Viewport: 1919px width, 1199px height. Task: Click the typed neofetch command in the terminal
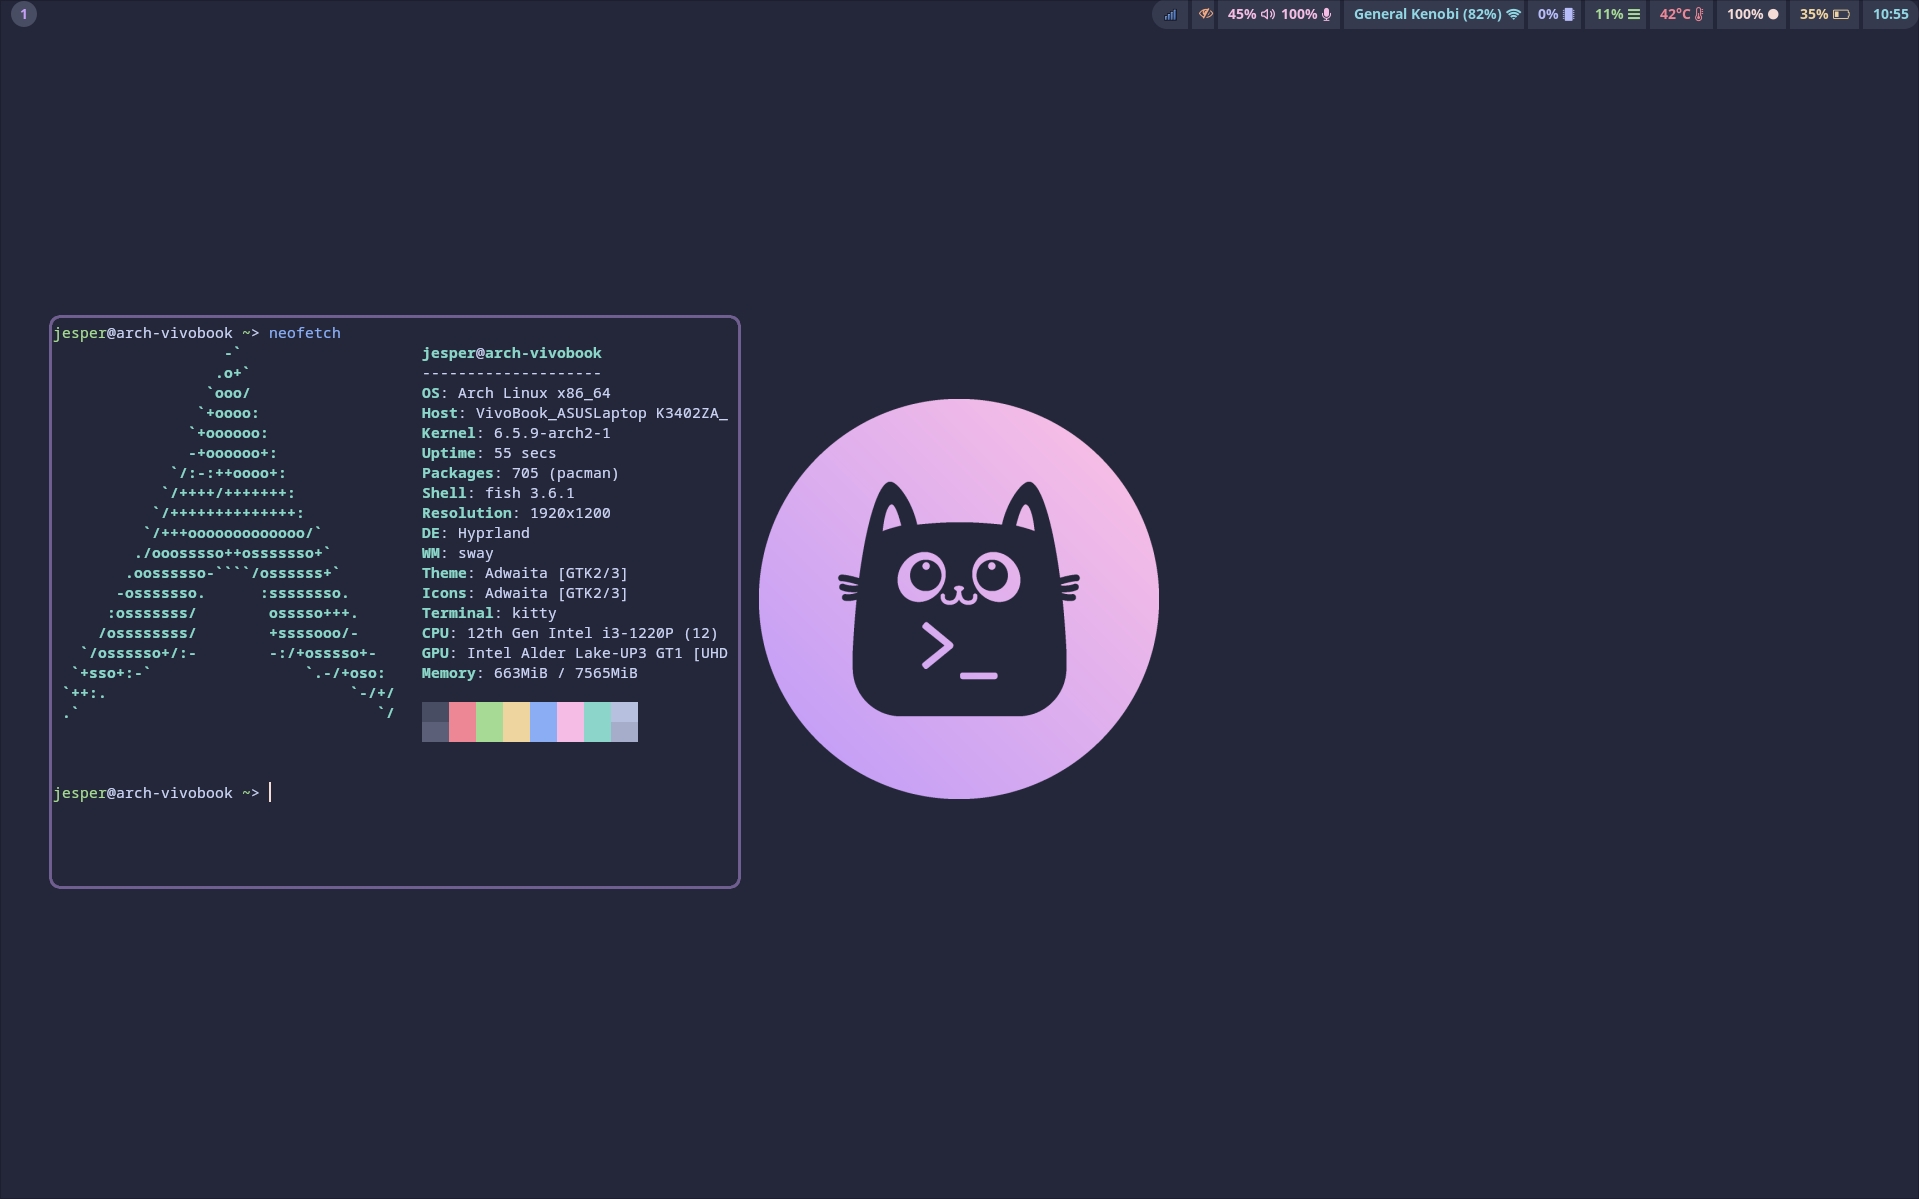305,333
